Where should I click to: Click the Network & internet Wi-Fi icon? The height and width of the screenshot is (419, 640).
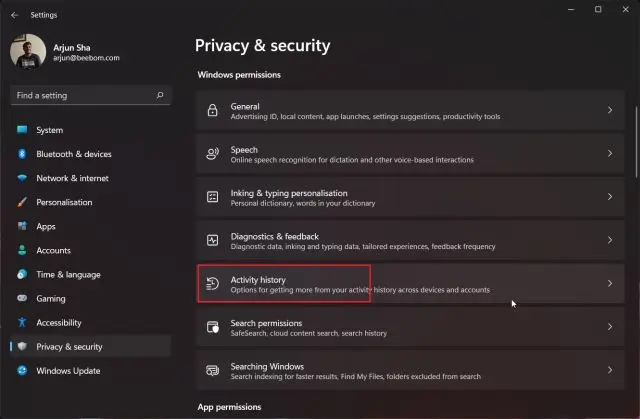[22, 178]
